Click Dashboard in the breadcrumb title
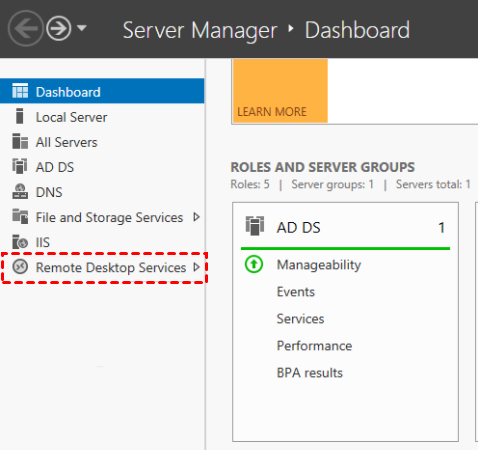478x450 pixels. point(357,30)
